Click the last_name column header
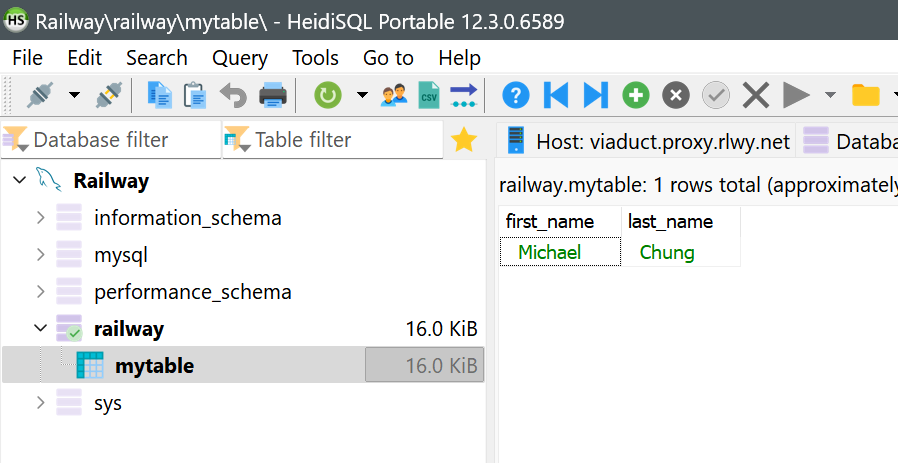 coord(681,222)
